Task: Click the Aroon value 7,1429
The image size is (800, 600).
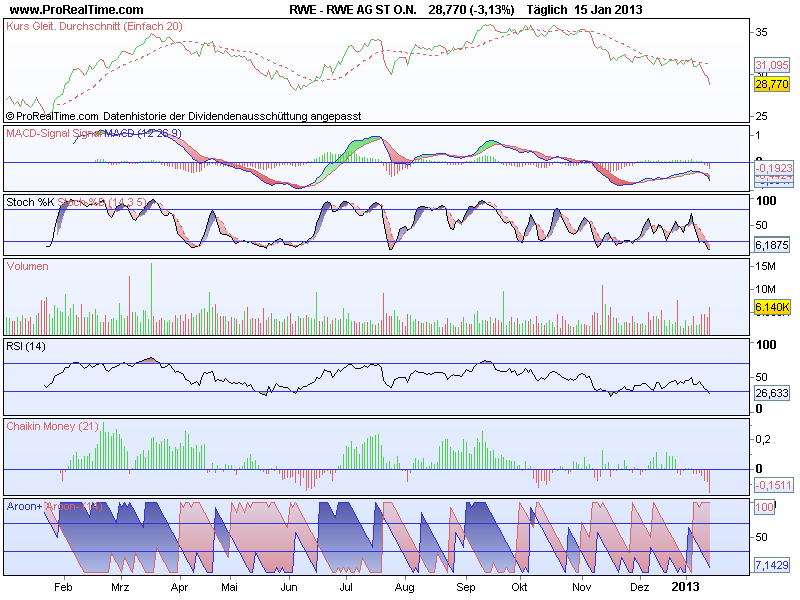Action: [x=772, y=565]
